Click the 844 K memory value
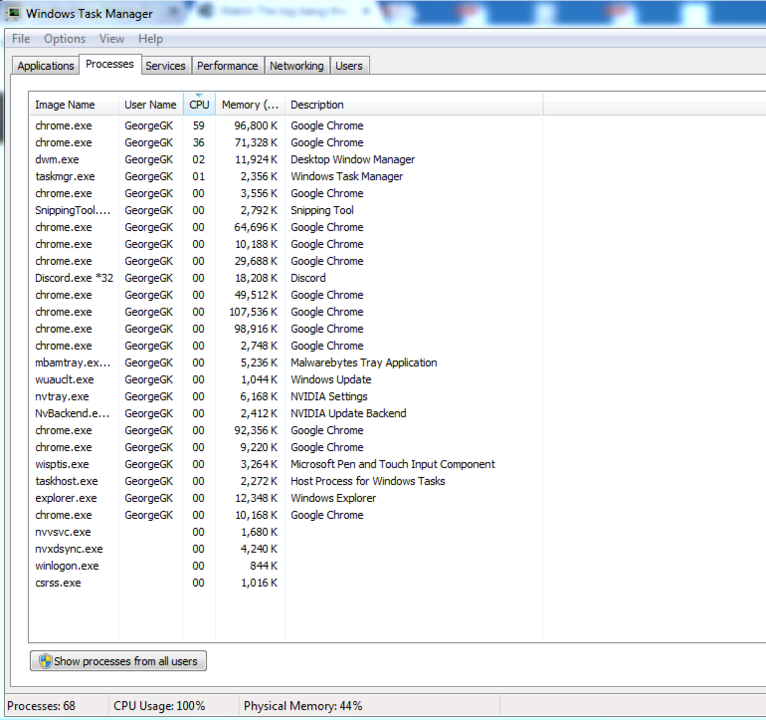Image resolution: width=766 pixels, height=720 pixels. click(x=263, y=566)
